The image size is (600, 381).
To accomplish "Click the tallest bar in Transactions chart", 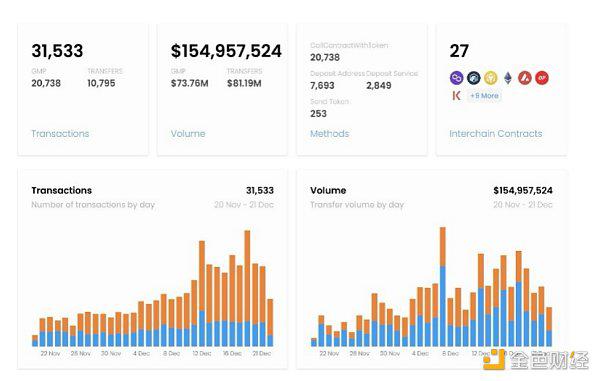I will [247, 288].
